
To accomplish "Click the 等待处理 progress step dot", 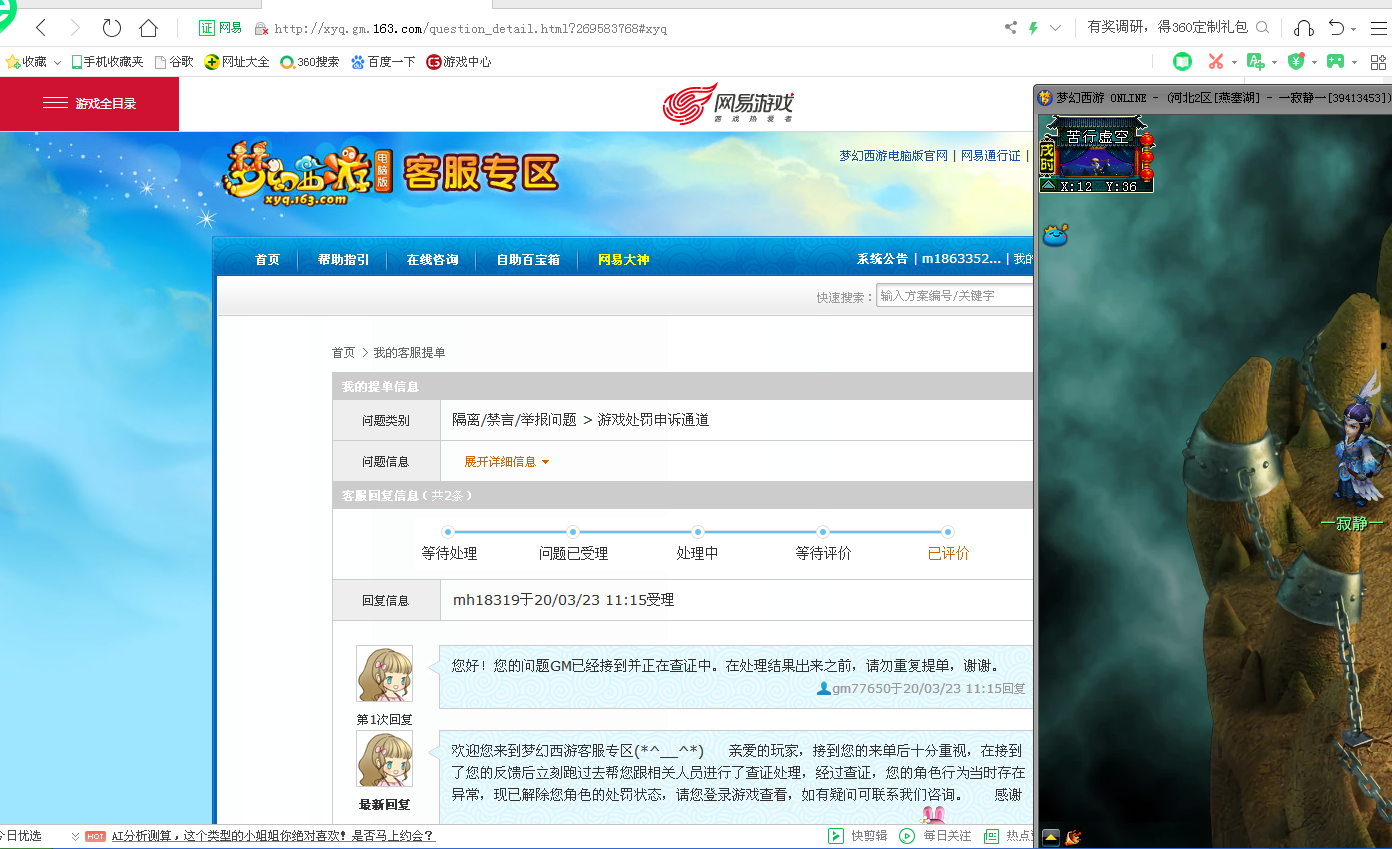I will point(448,532).
